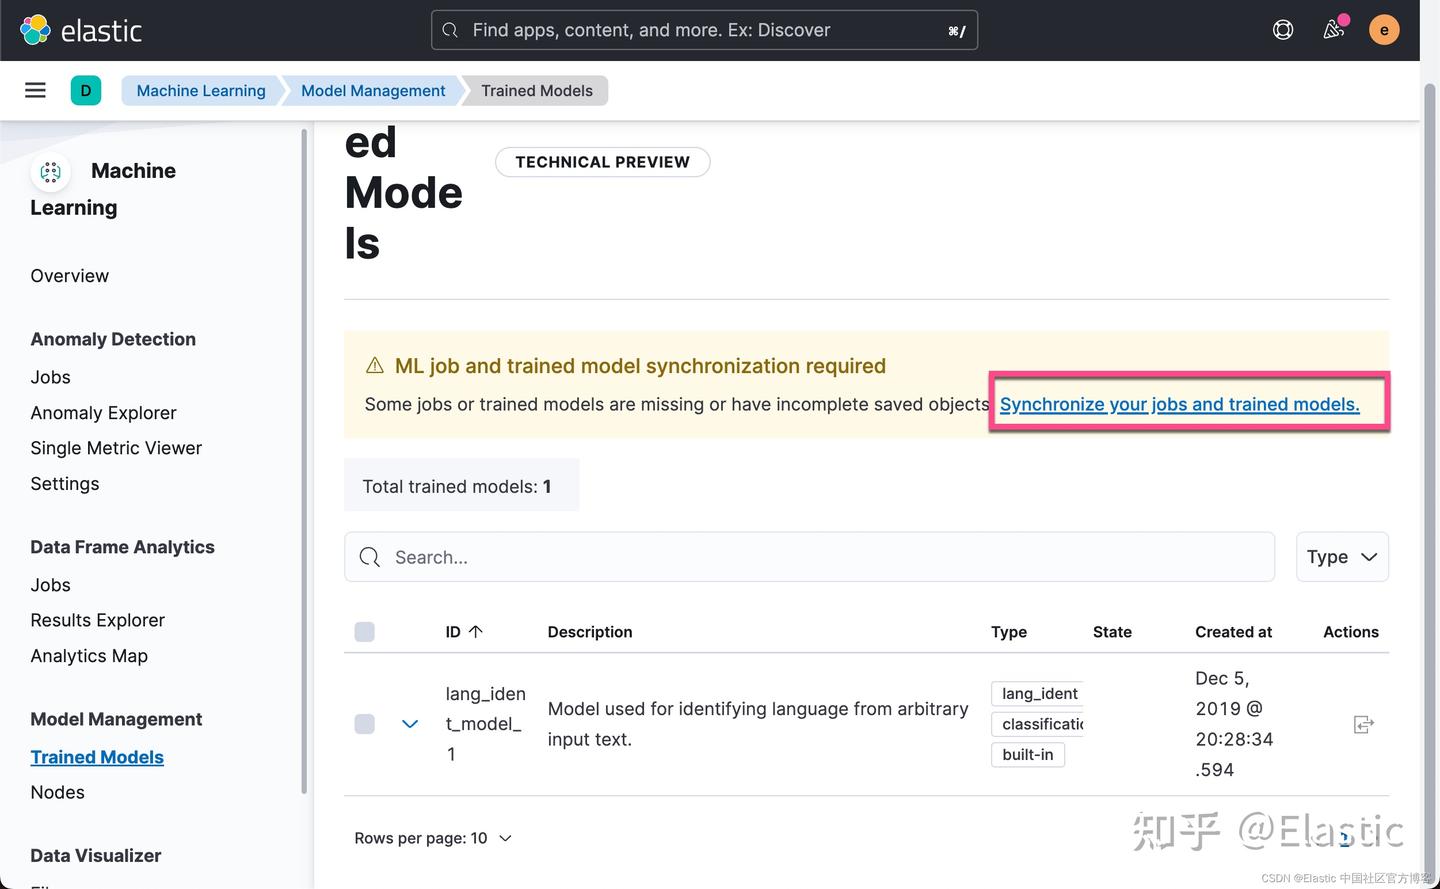Viewport: 1440px width, 889px height.
Task: Click the ID column sort arrow
Action: 475,631
